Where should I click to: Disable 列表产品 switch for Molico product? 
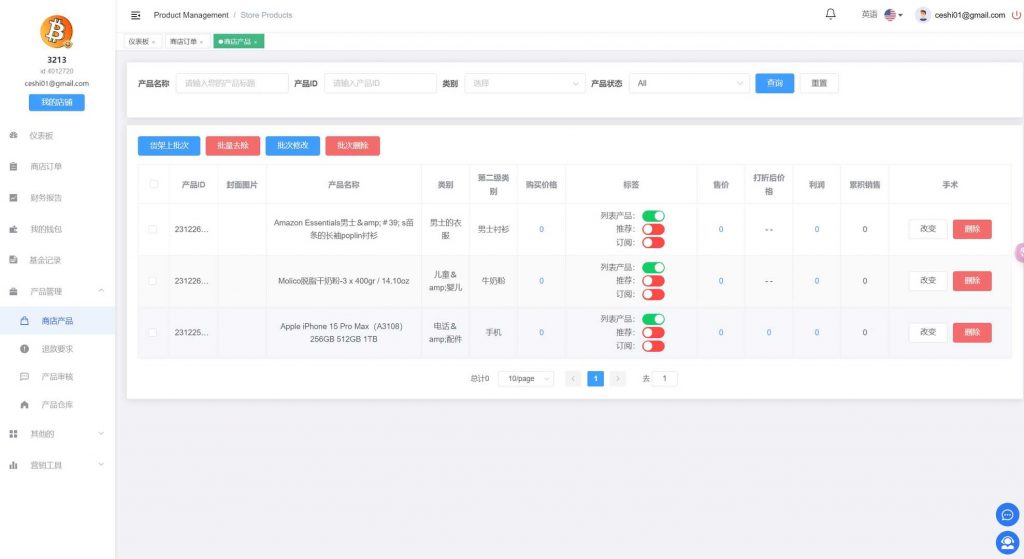click(x=653, y=267)
